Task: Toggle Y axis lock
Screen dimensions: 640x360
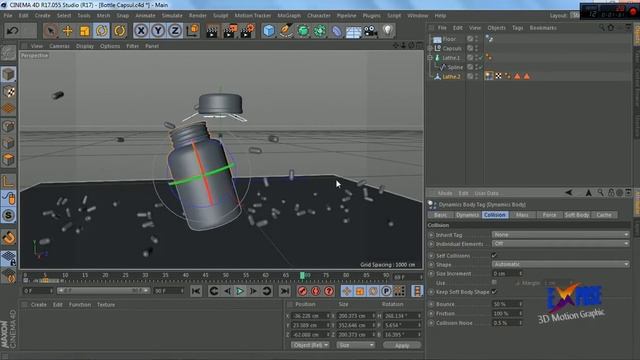Action: coord(158,31)
